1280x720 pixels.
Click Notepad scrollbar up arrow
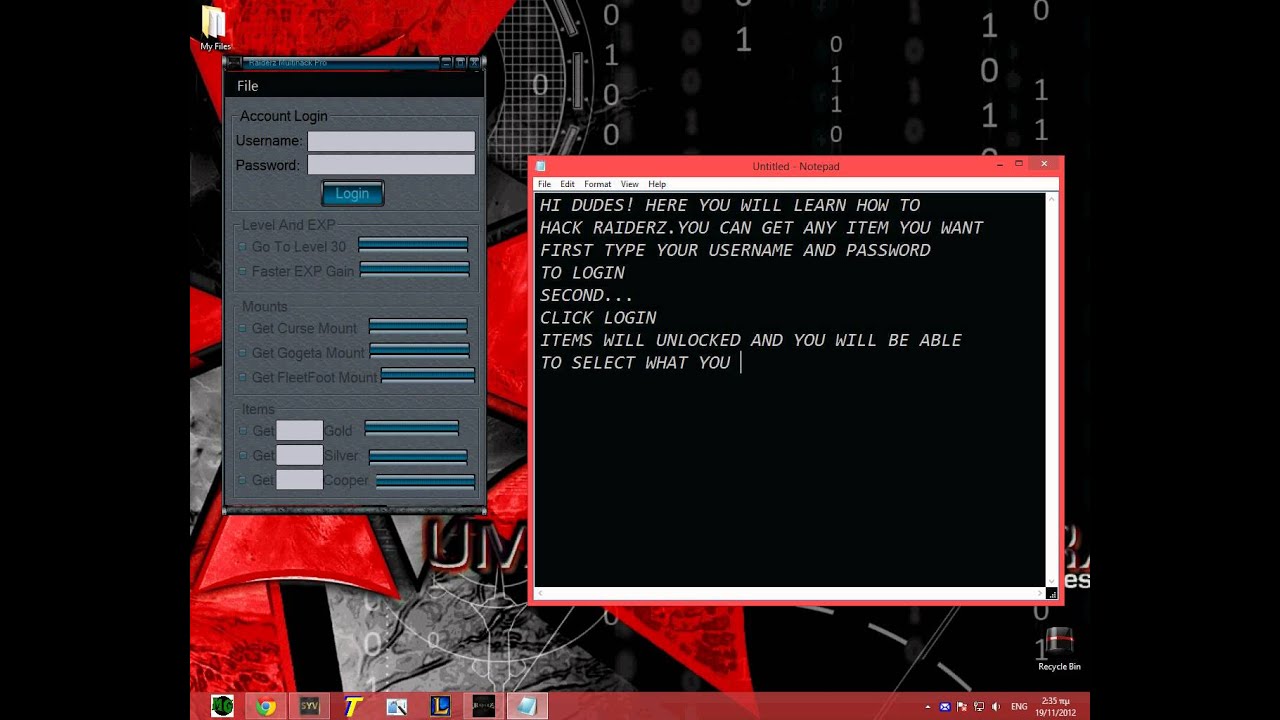1052,199
